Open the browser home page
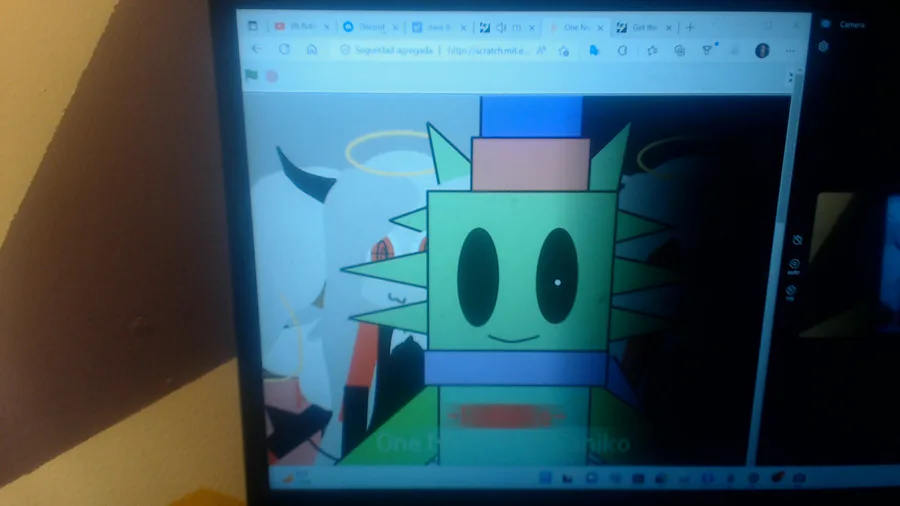This screenshot has width=900, height=506. tap(312, 49)
